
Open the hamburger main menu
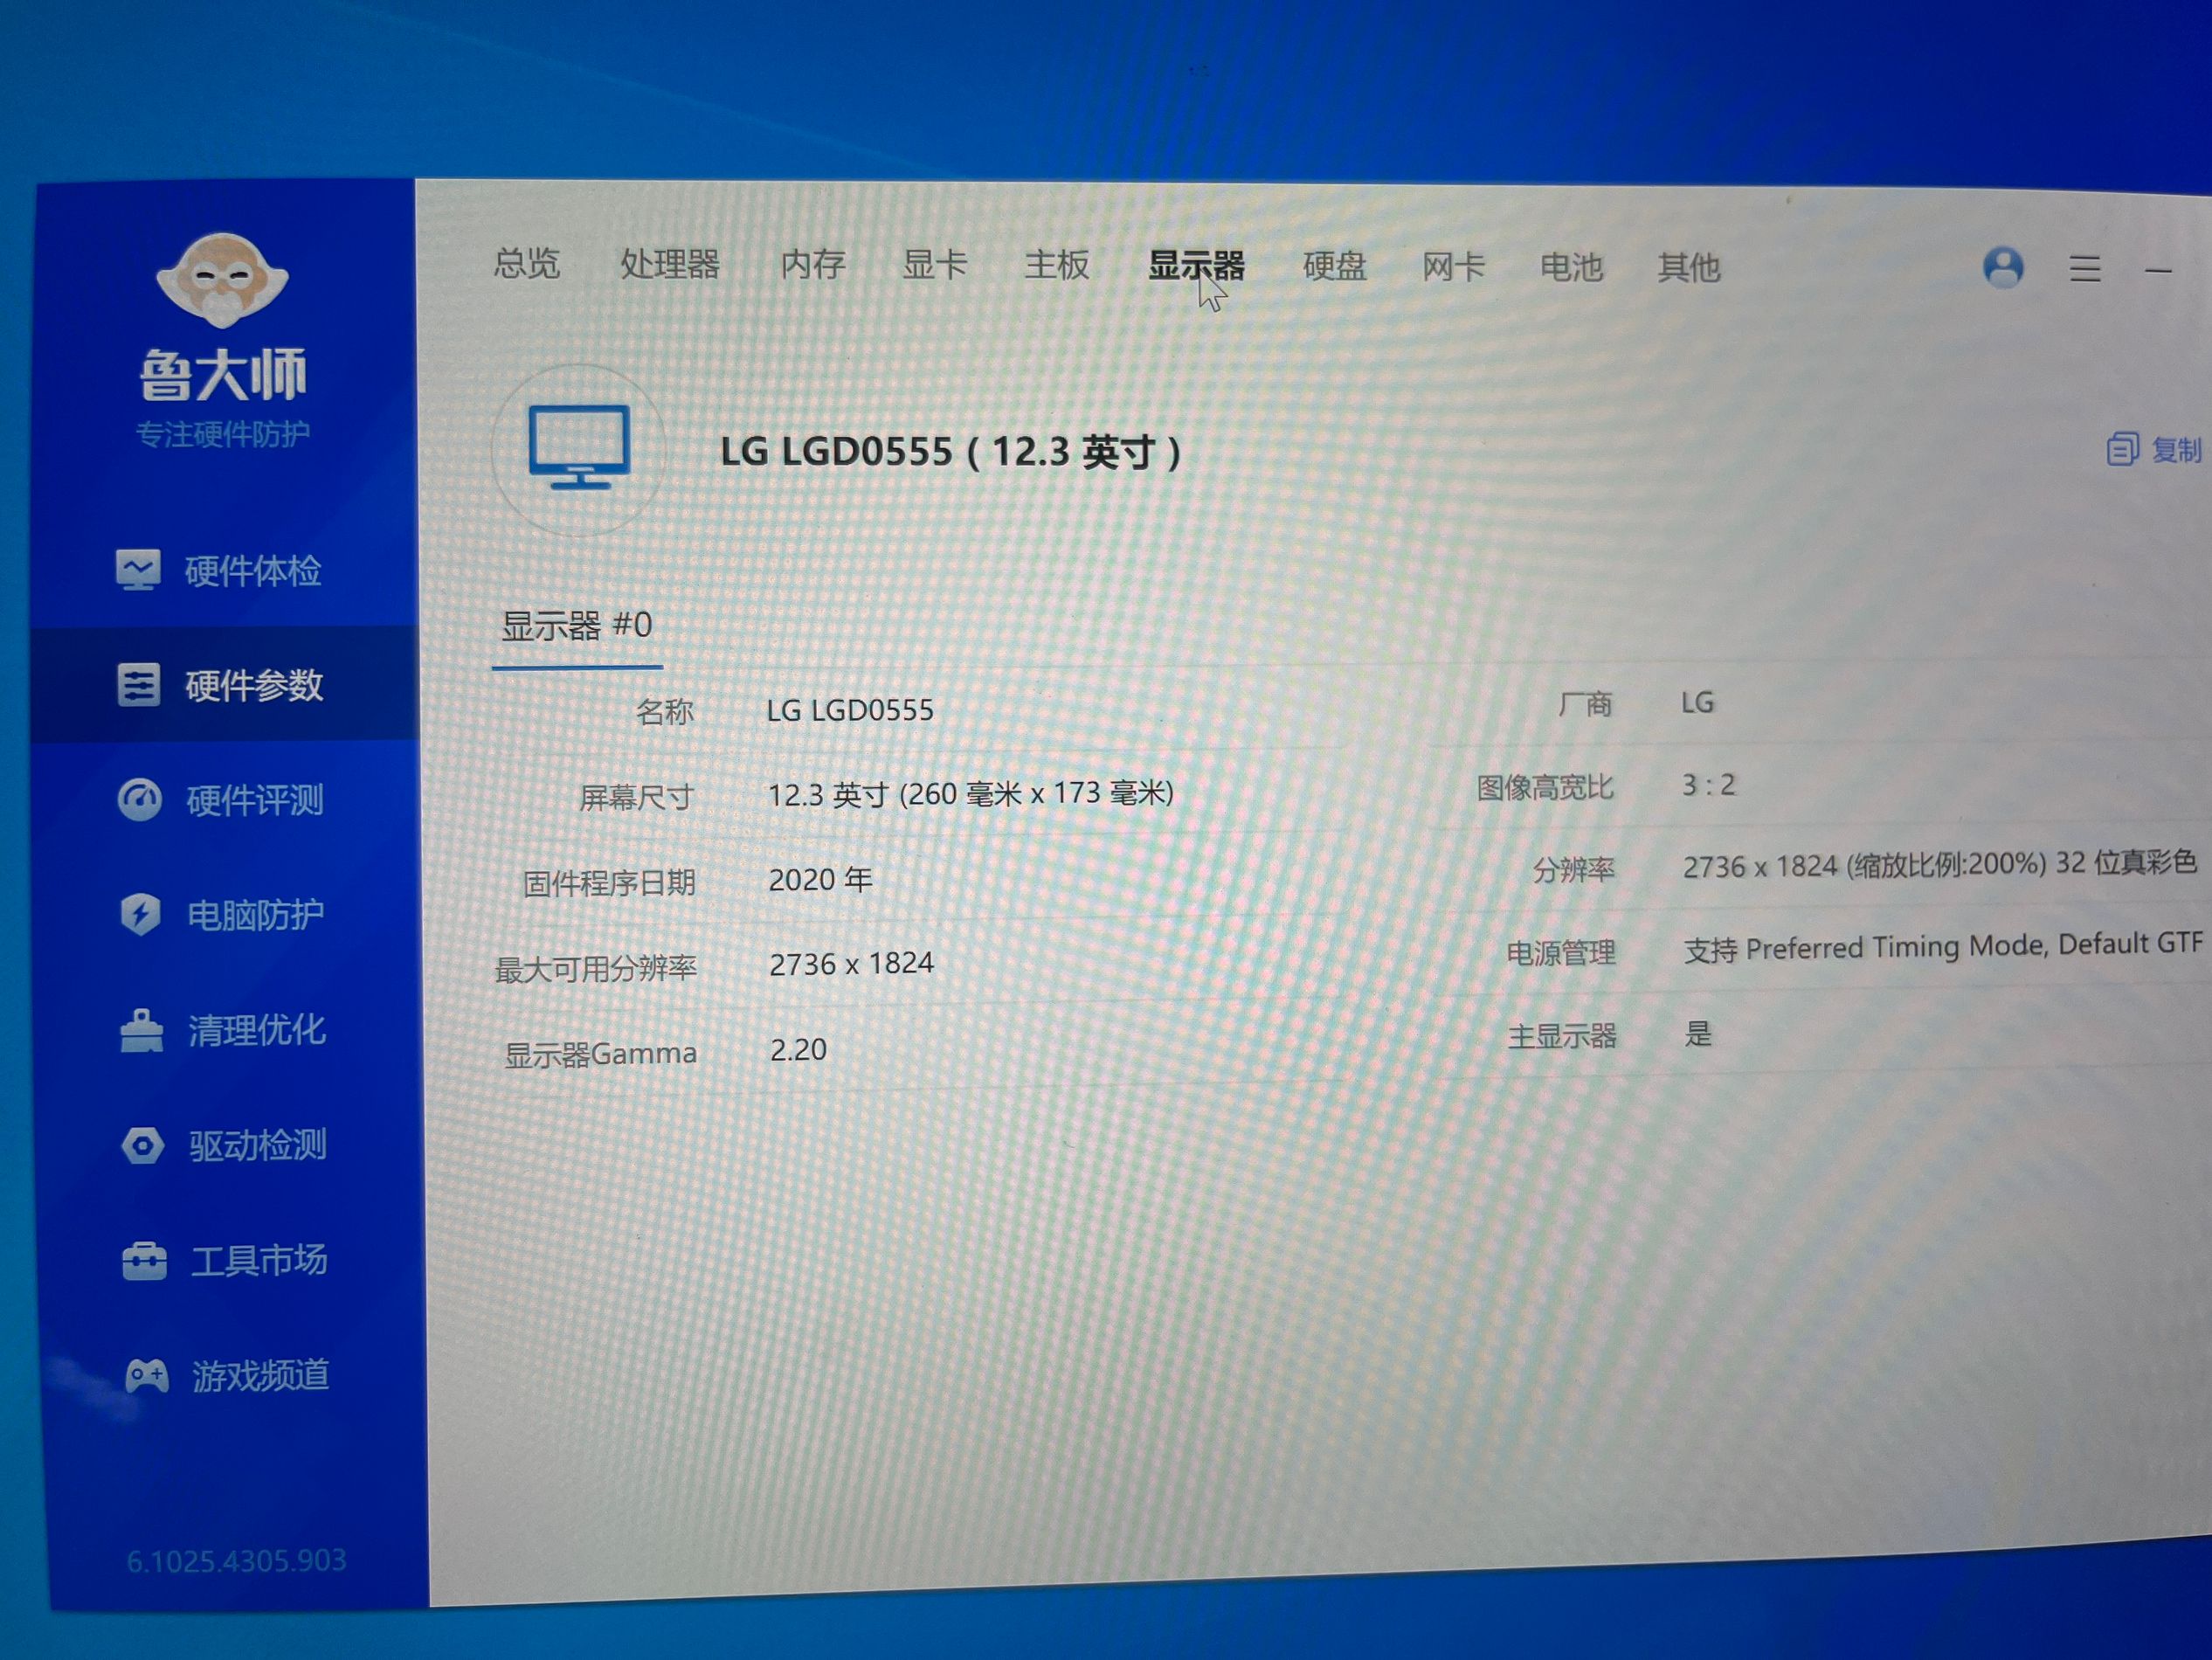[2085, 269]
